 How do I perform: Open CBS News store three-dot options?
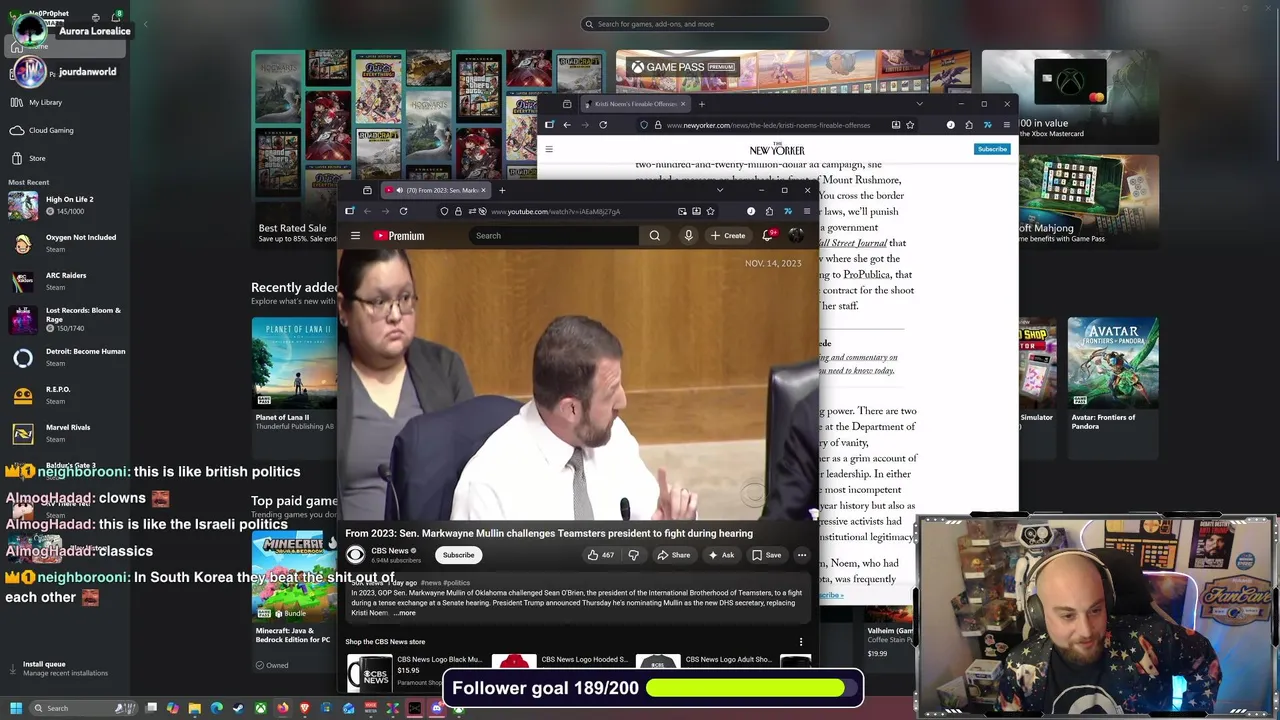(800, 642)
